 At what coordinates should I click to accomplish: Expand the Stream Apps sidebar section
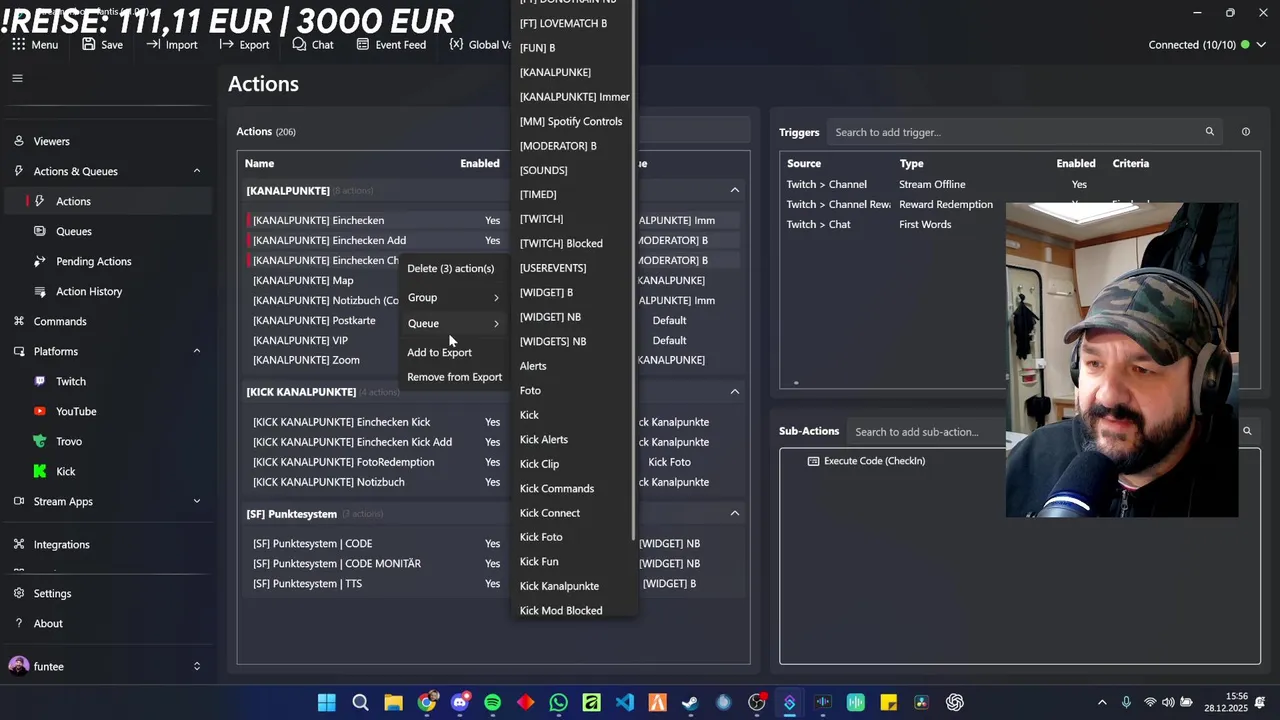click(196, 501)
